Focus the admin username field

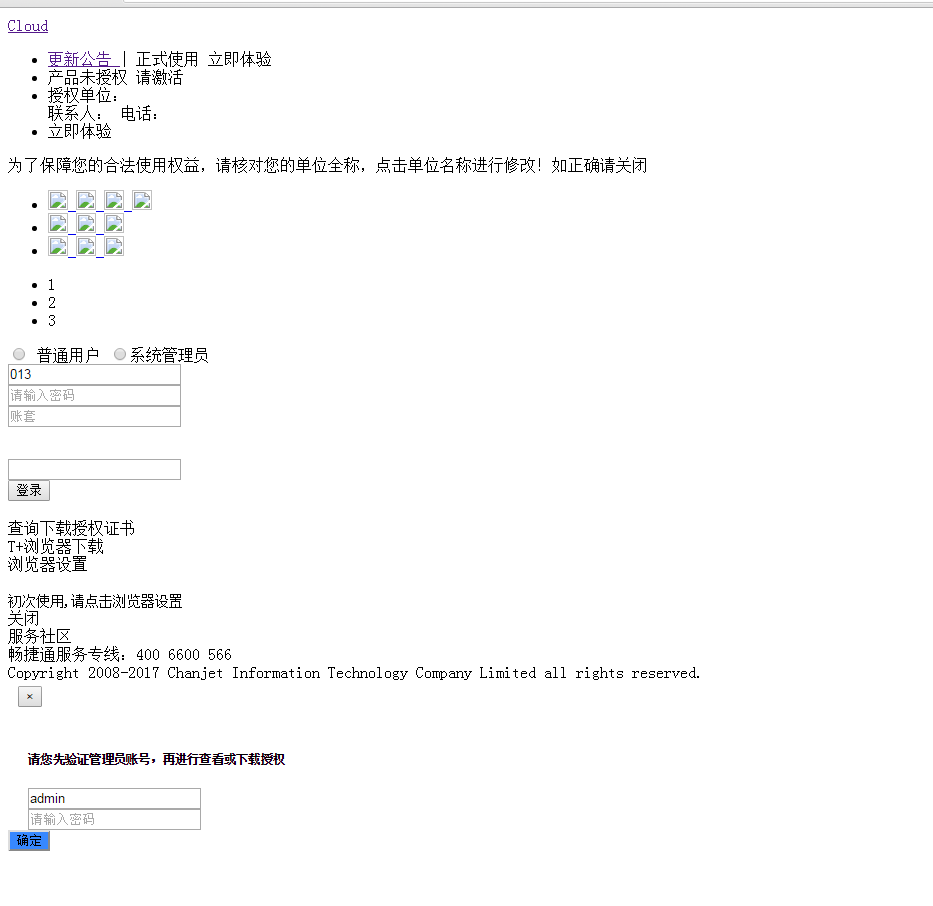pos(114,799)
